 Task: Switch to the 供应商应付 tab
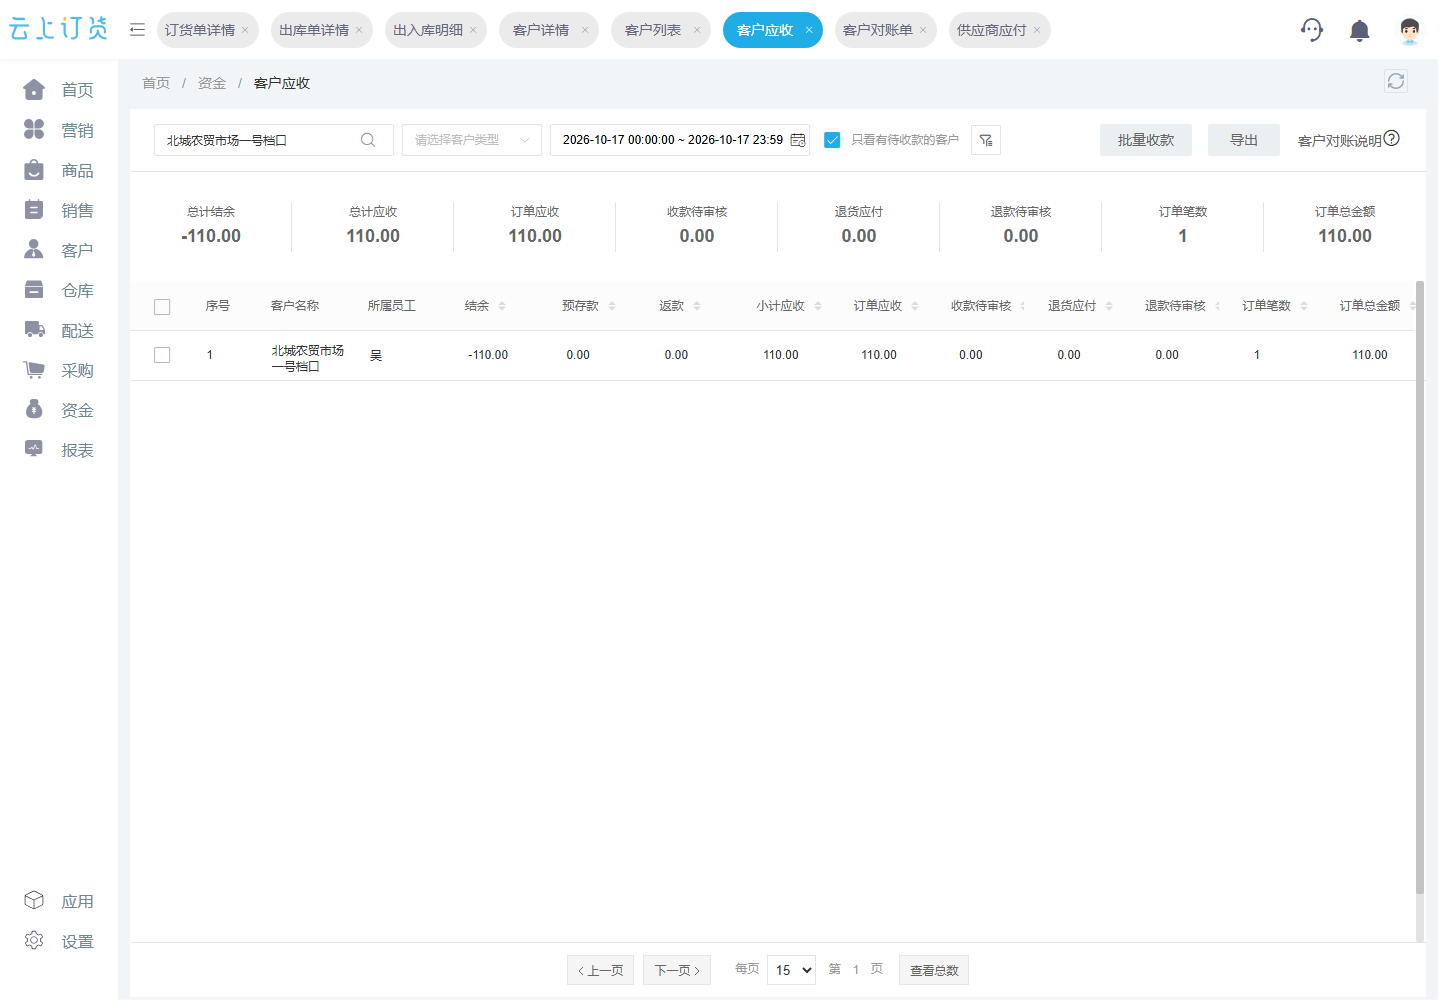click(x=992, y=30)
